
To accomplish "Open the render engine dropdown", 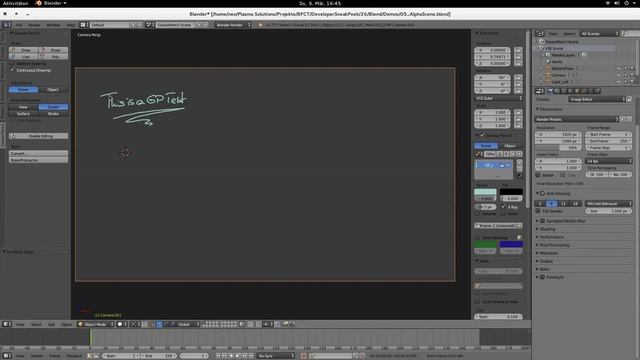I will coord(233,25).
